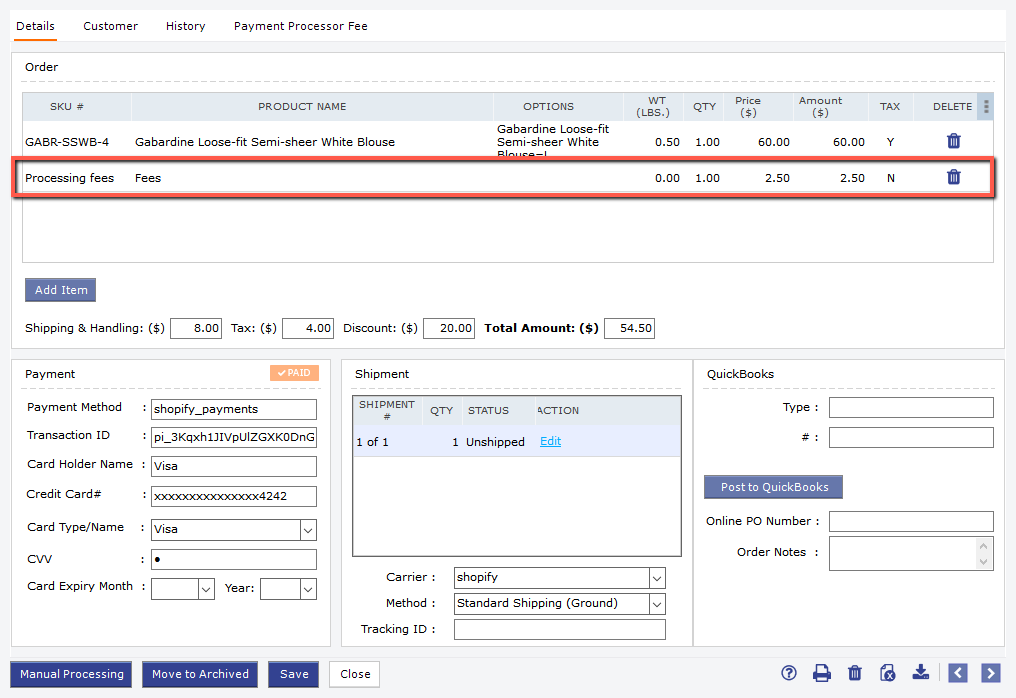The width and height of the screenshot is (1016, 698).
Task: Focus the Tax amount field
Action: tap(308, 329)
